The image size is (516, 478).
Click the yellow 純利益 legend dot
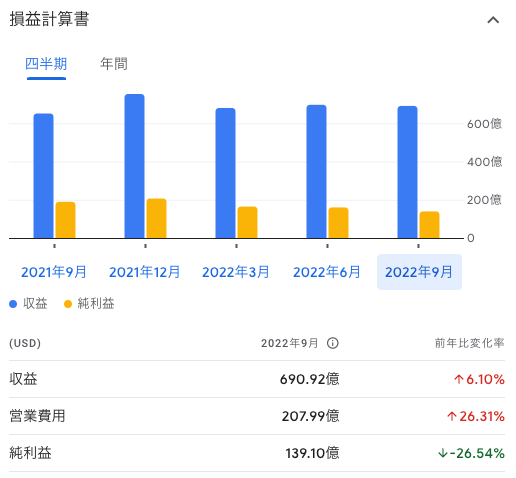click(68, 304)
